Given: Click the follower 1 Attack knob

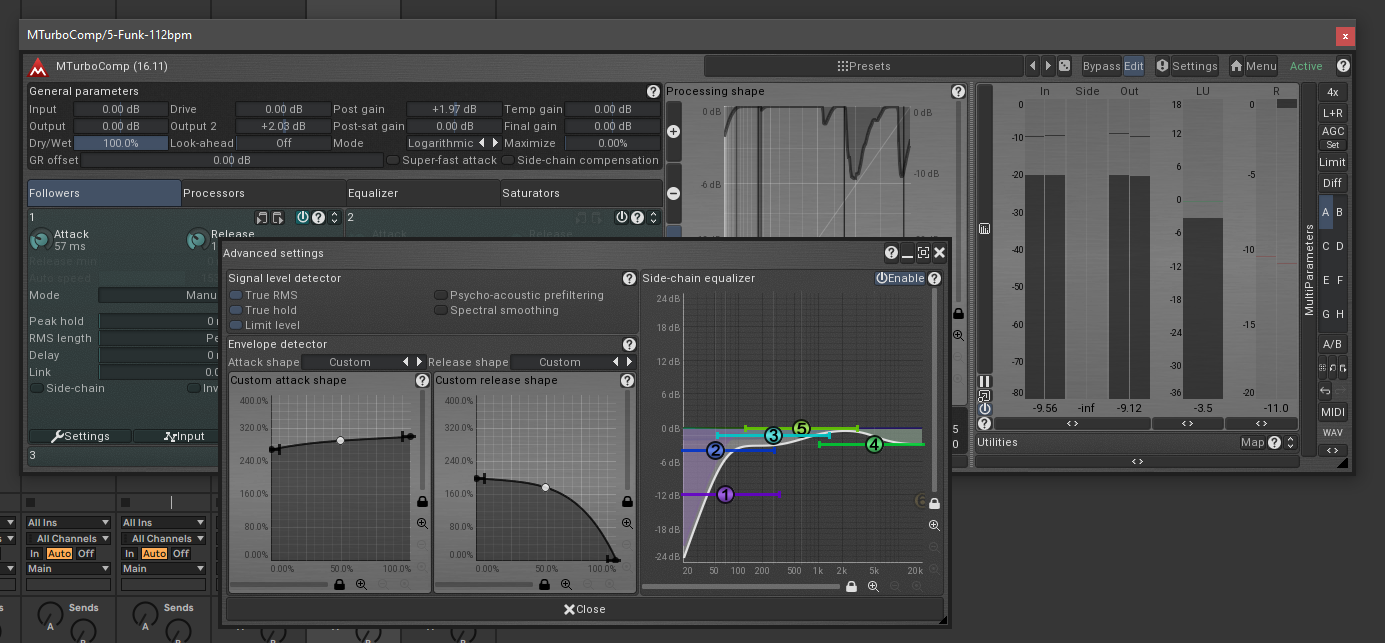Looking at the screenshot, I should pyautogui.click(x=40, y=240).
